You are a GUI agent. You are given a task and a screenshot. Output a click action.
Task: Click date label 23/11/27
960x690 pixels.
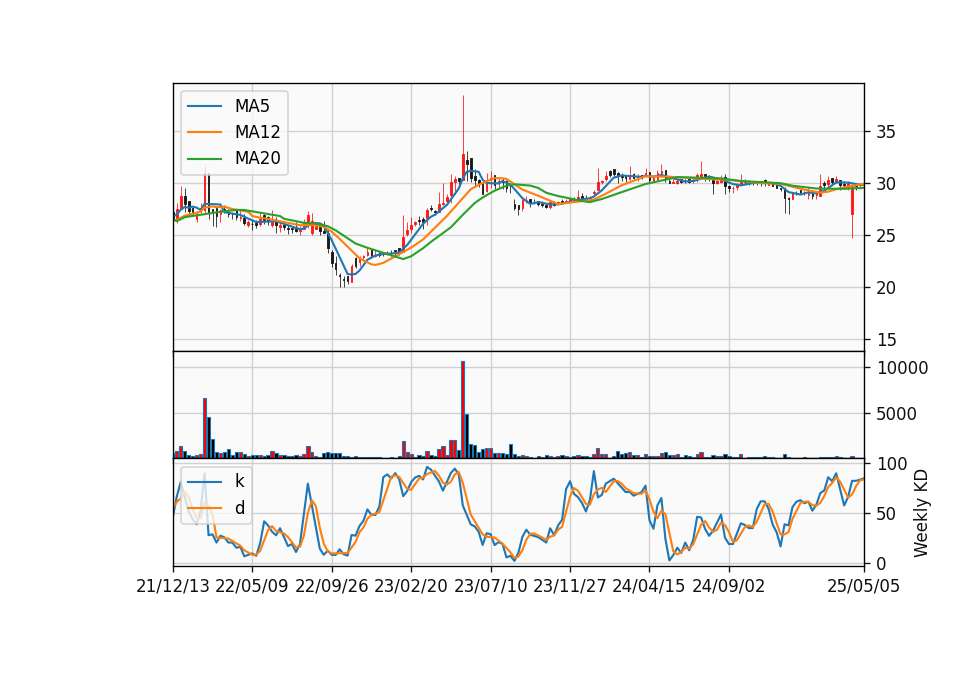coord(569,586)
